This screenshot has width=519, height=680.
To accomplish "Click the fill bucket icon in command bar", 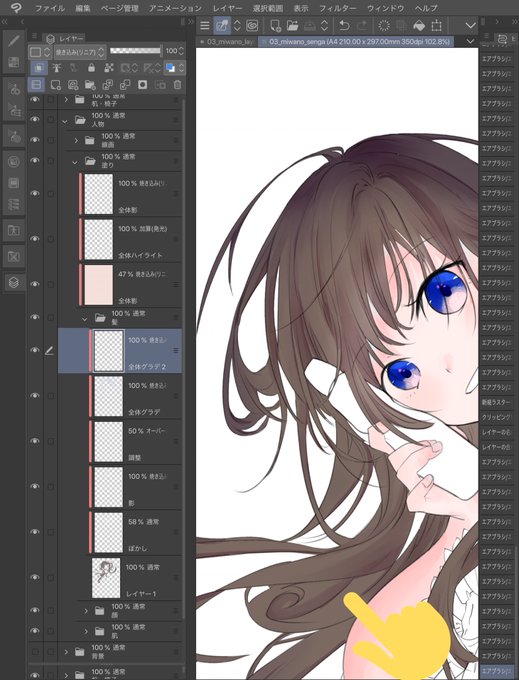I will pos(419,26).
